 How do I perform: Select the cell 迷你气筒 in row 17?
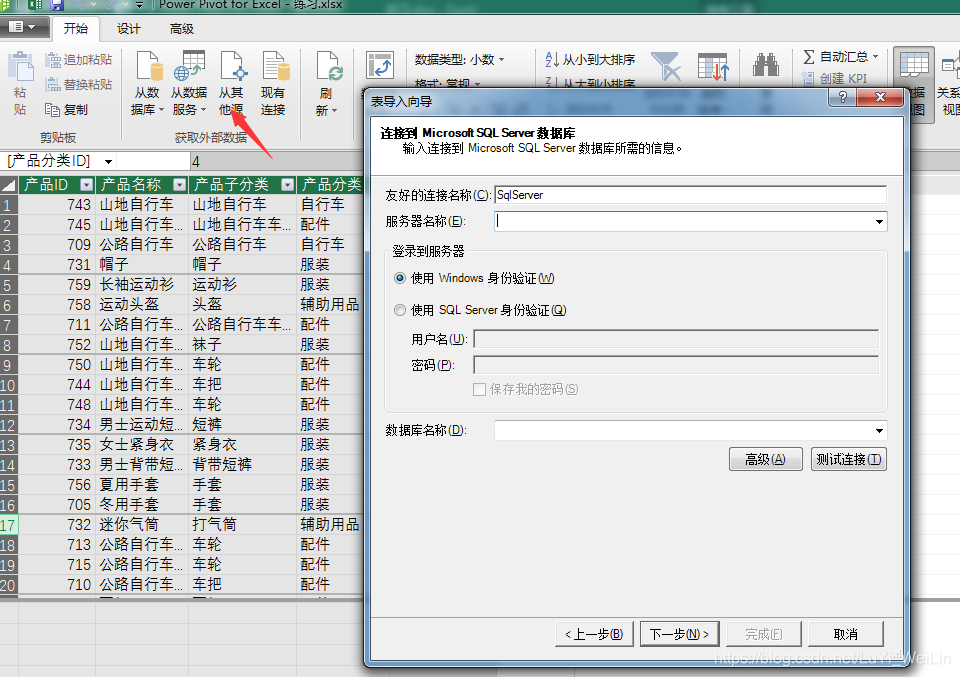[x=142, y=525]
